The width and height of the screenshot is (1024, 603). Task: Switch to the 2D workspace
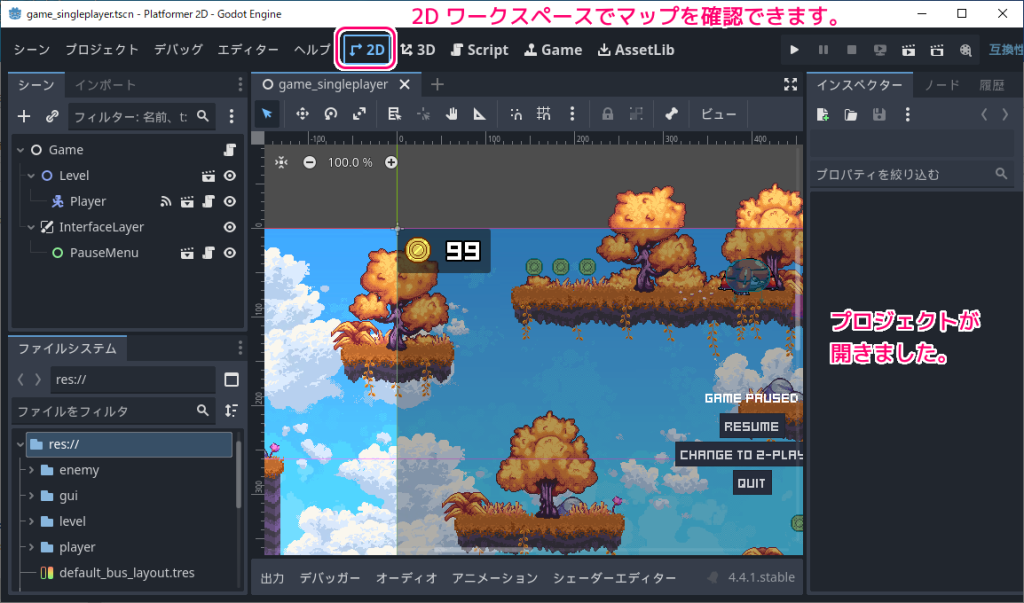coord(366,50)
